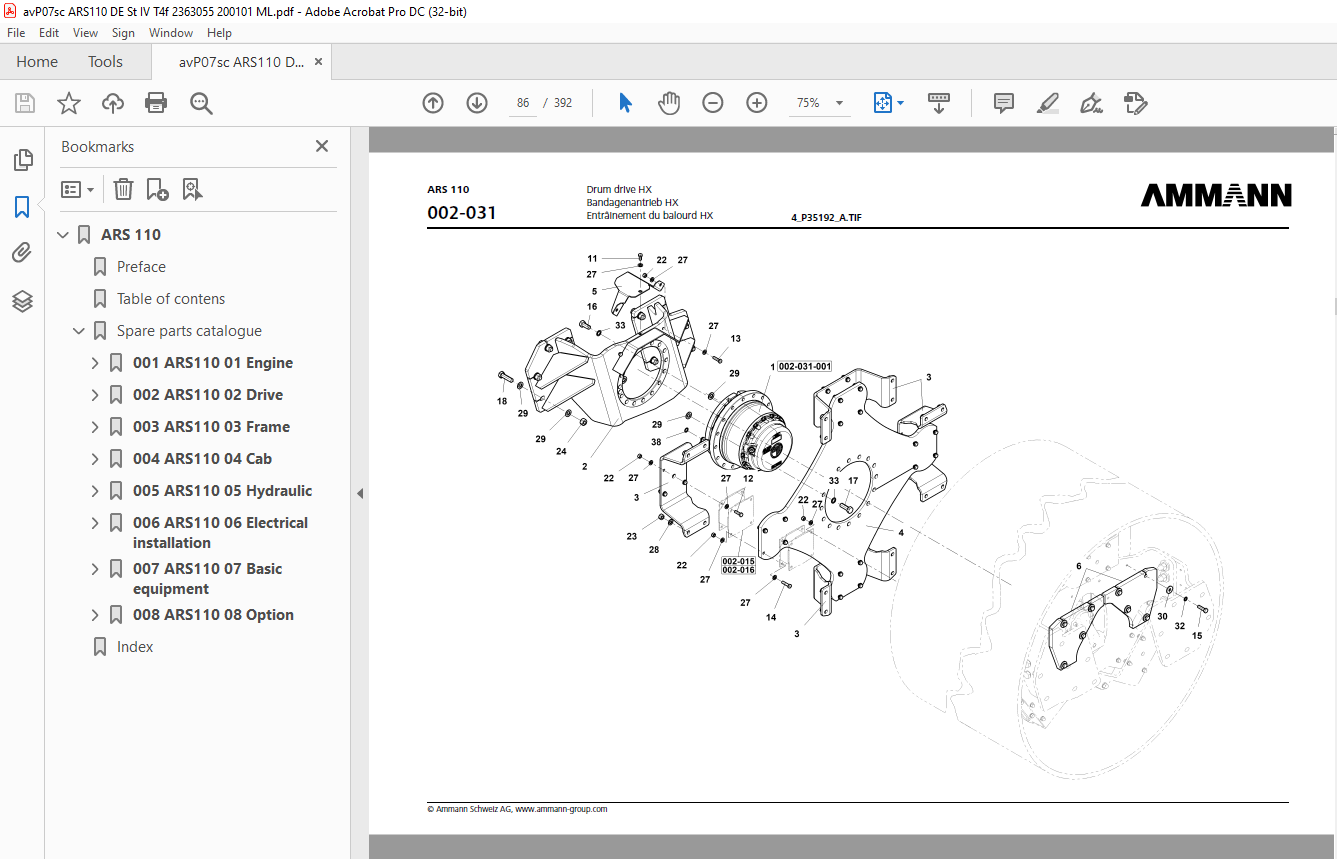Screen dimensions: 1337x859
Task: Click the Print icon
Action: click(x=156, y=103)
